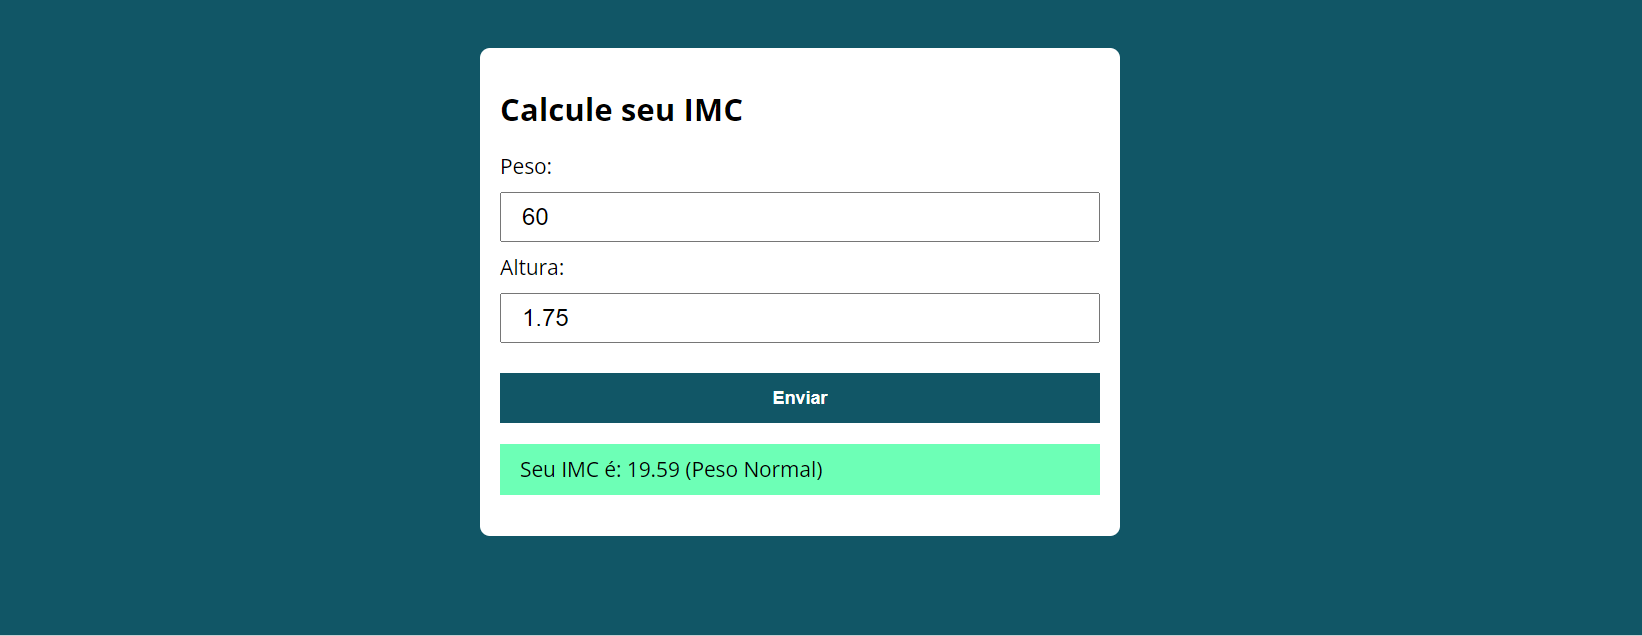
Task: Click the Altura: label
Action: (532, 268)
